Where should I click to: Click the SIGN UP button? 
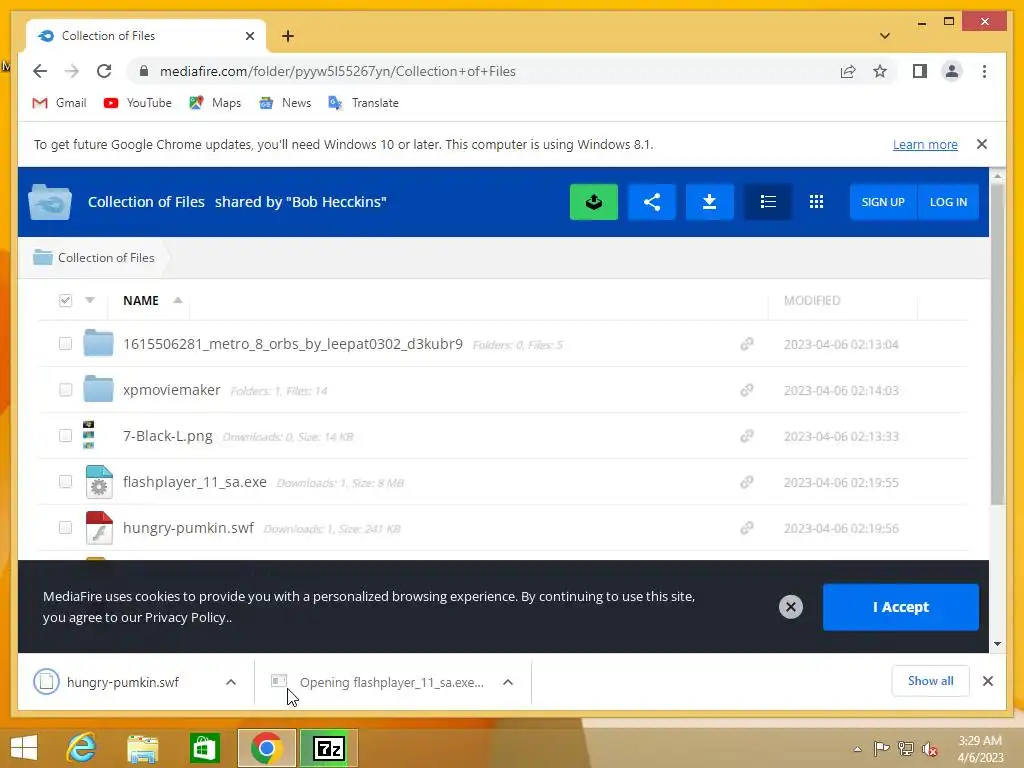pos(883,202)
